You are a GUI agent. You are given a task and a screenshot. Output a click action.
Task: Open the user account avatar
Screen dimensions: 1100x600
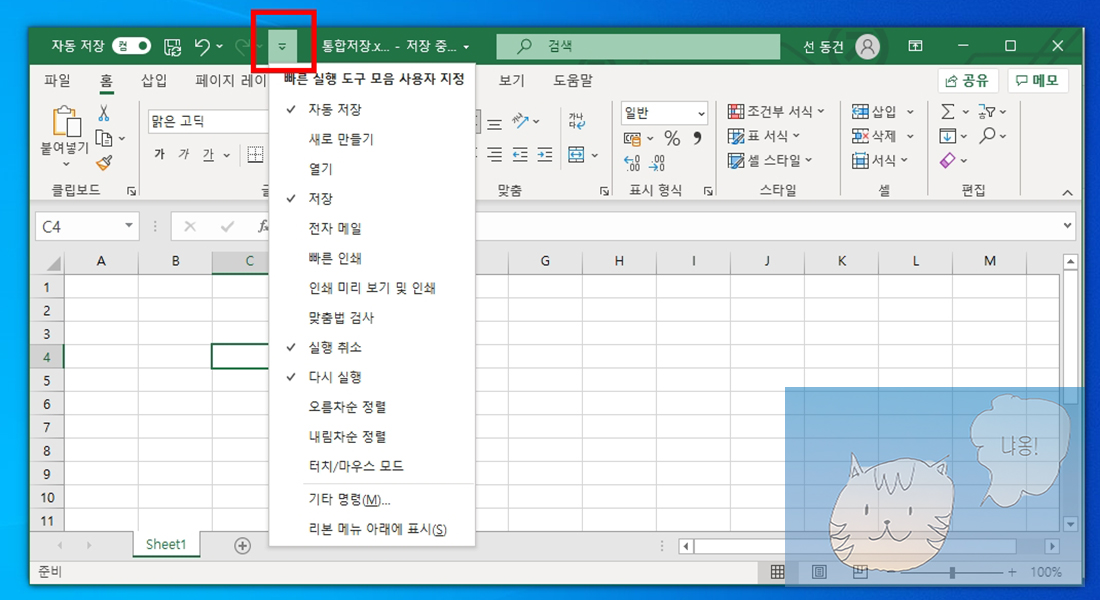868,46
